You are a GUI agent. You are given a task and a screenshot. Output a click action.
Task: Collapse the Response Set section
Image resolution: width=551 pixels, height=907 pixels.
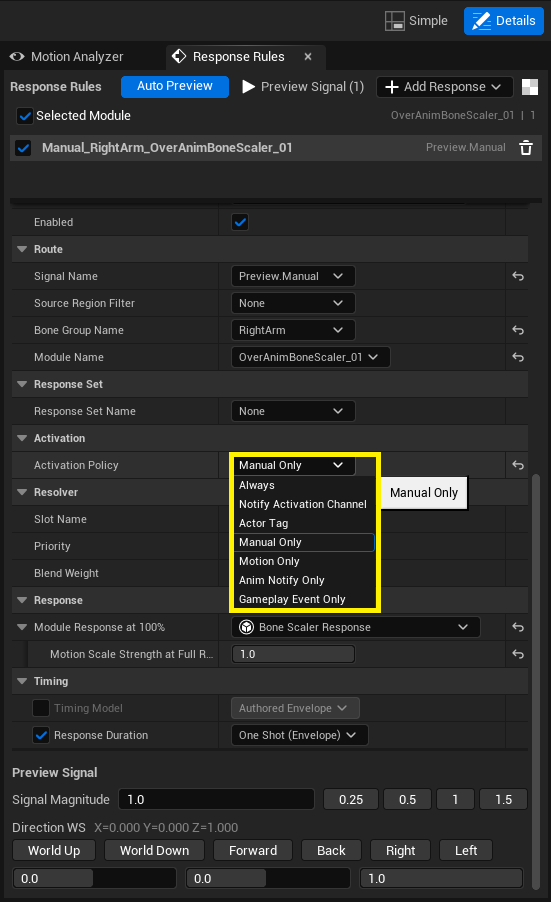point(22,384)
